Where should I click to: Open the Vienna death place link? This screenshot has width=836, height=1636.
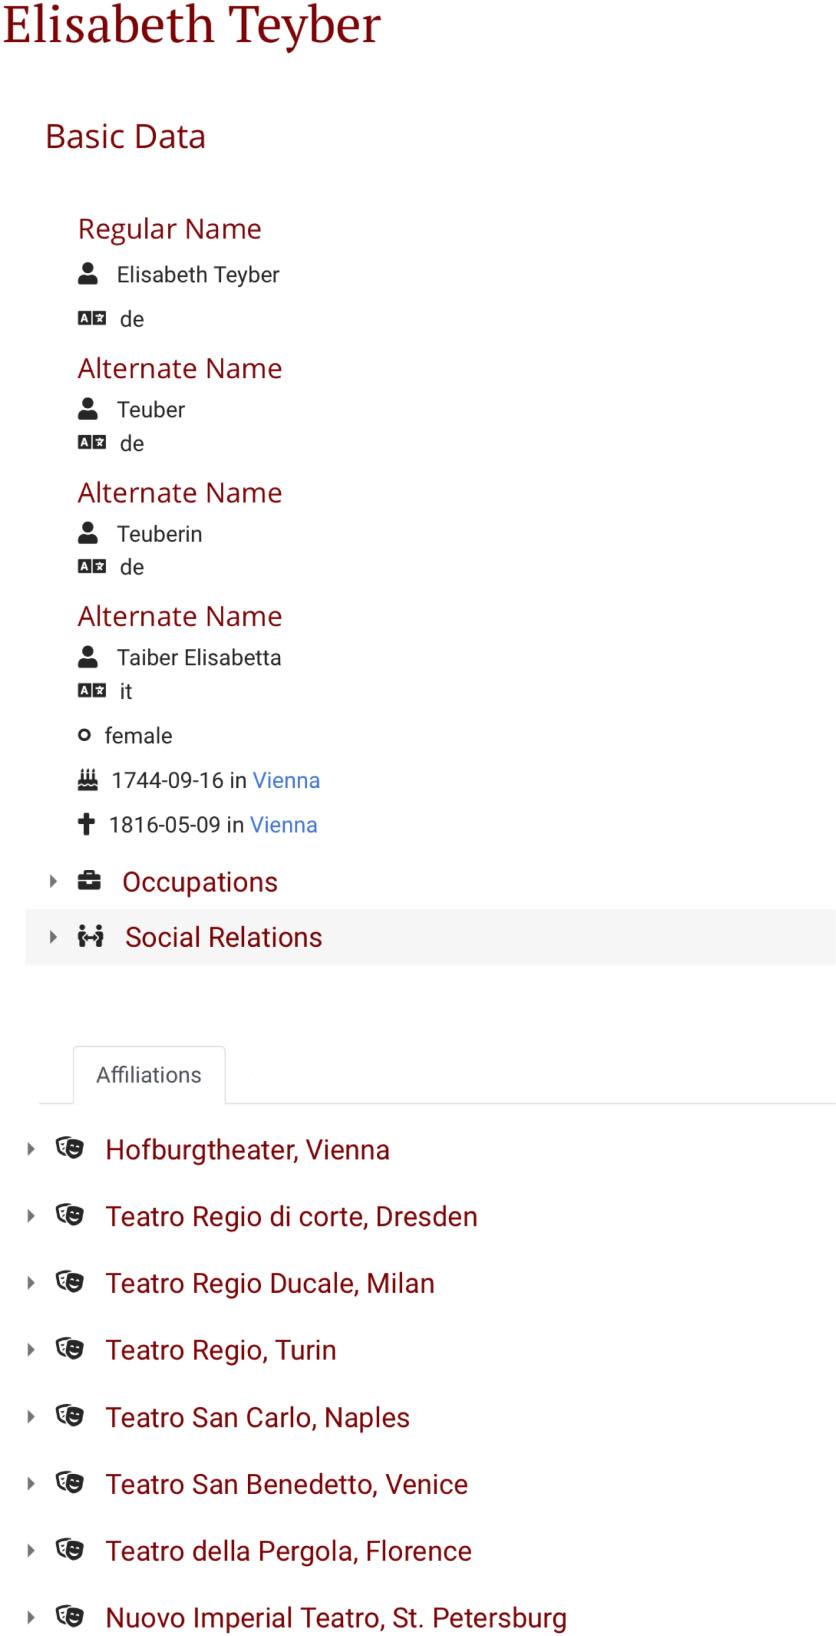[x=283, y=825]
